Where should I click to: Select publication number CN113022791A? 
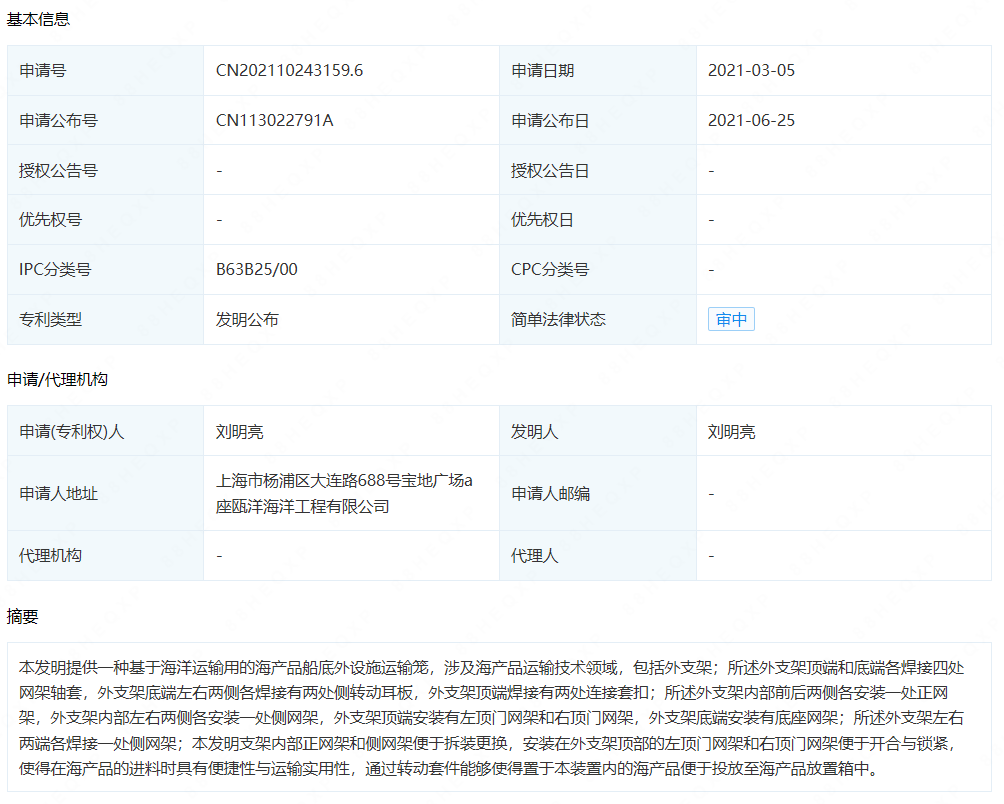pos(274,120)
